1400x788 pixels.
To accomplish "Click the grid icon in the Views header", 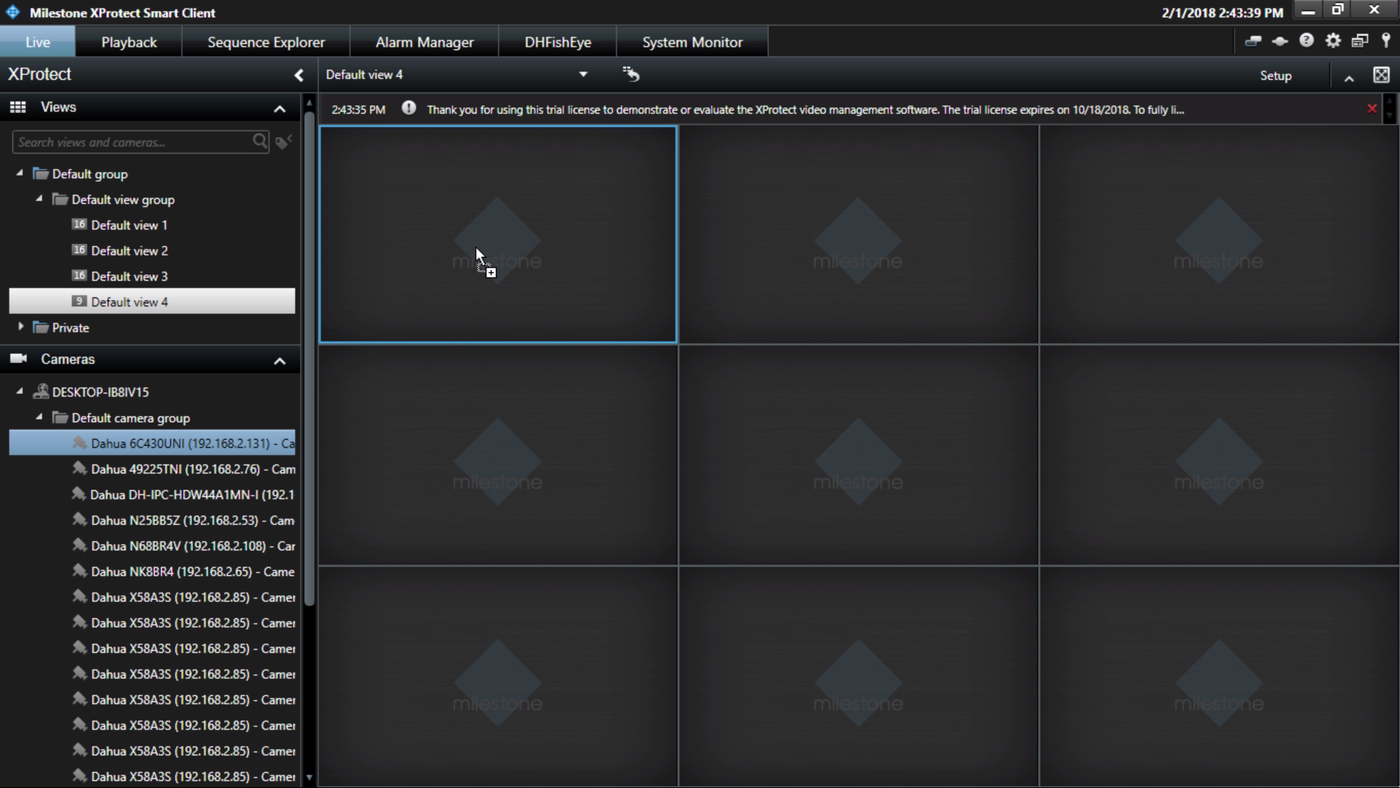I will (18, 107).
